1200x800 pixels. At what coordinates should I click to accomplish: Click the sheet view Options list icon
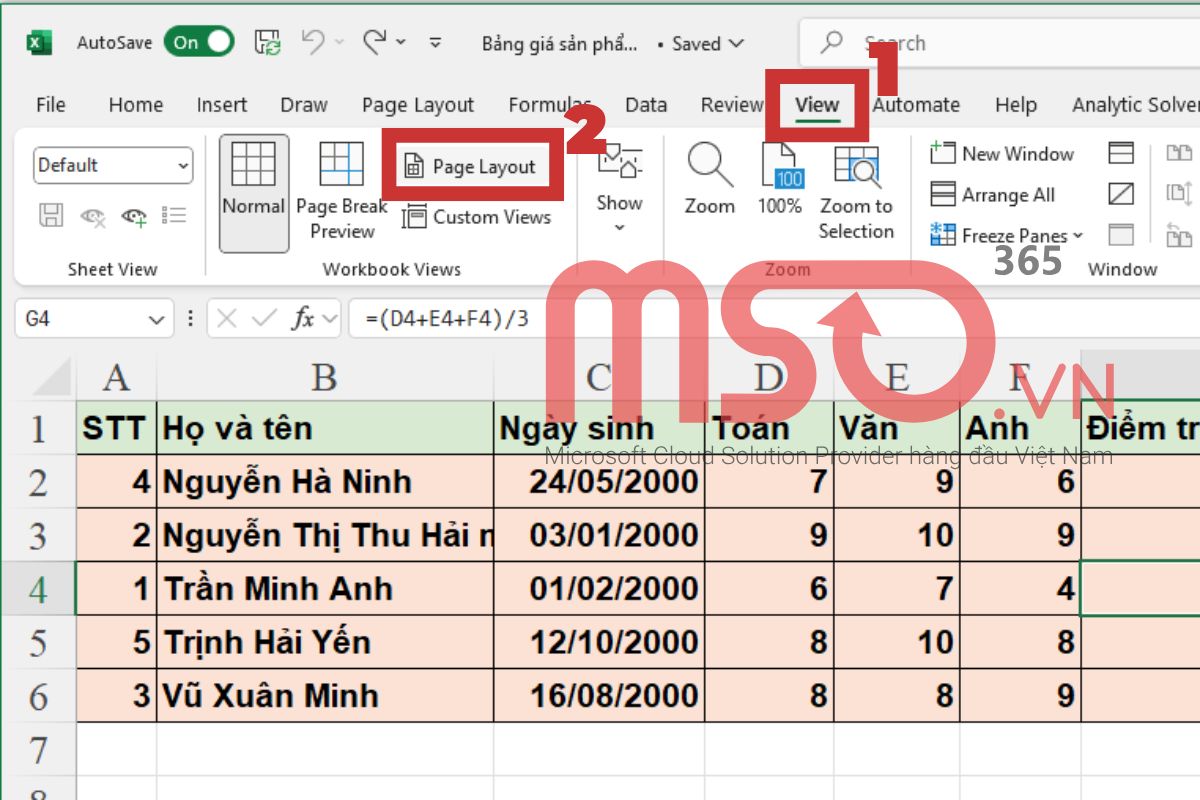point(174,215)
